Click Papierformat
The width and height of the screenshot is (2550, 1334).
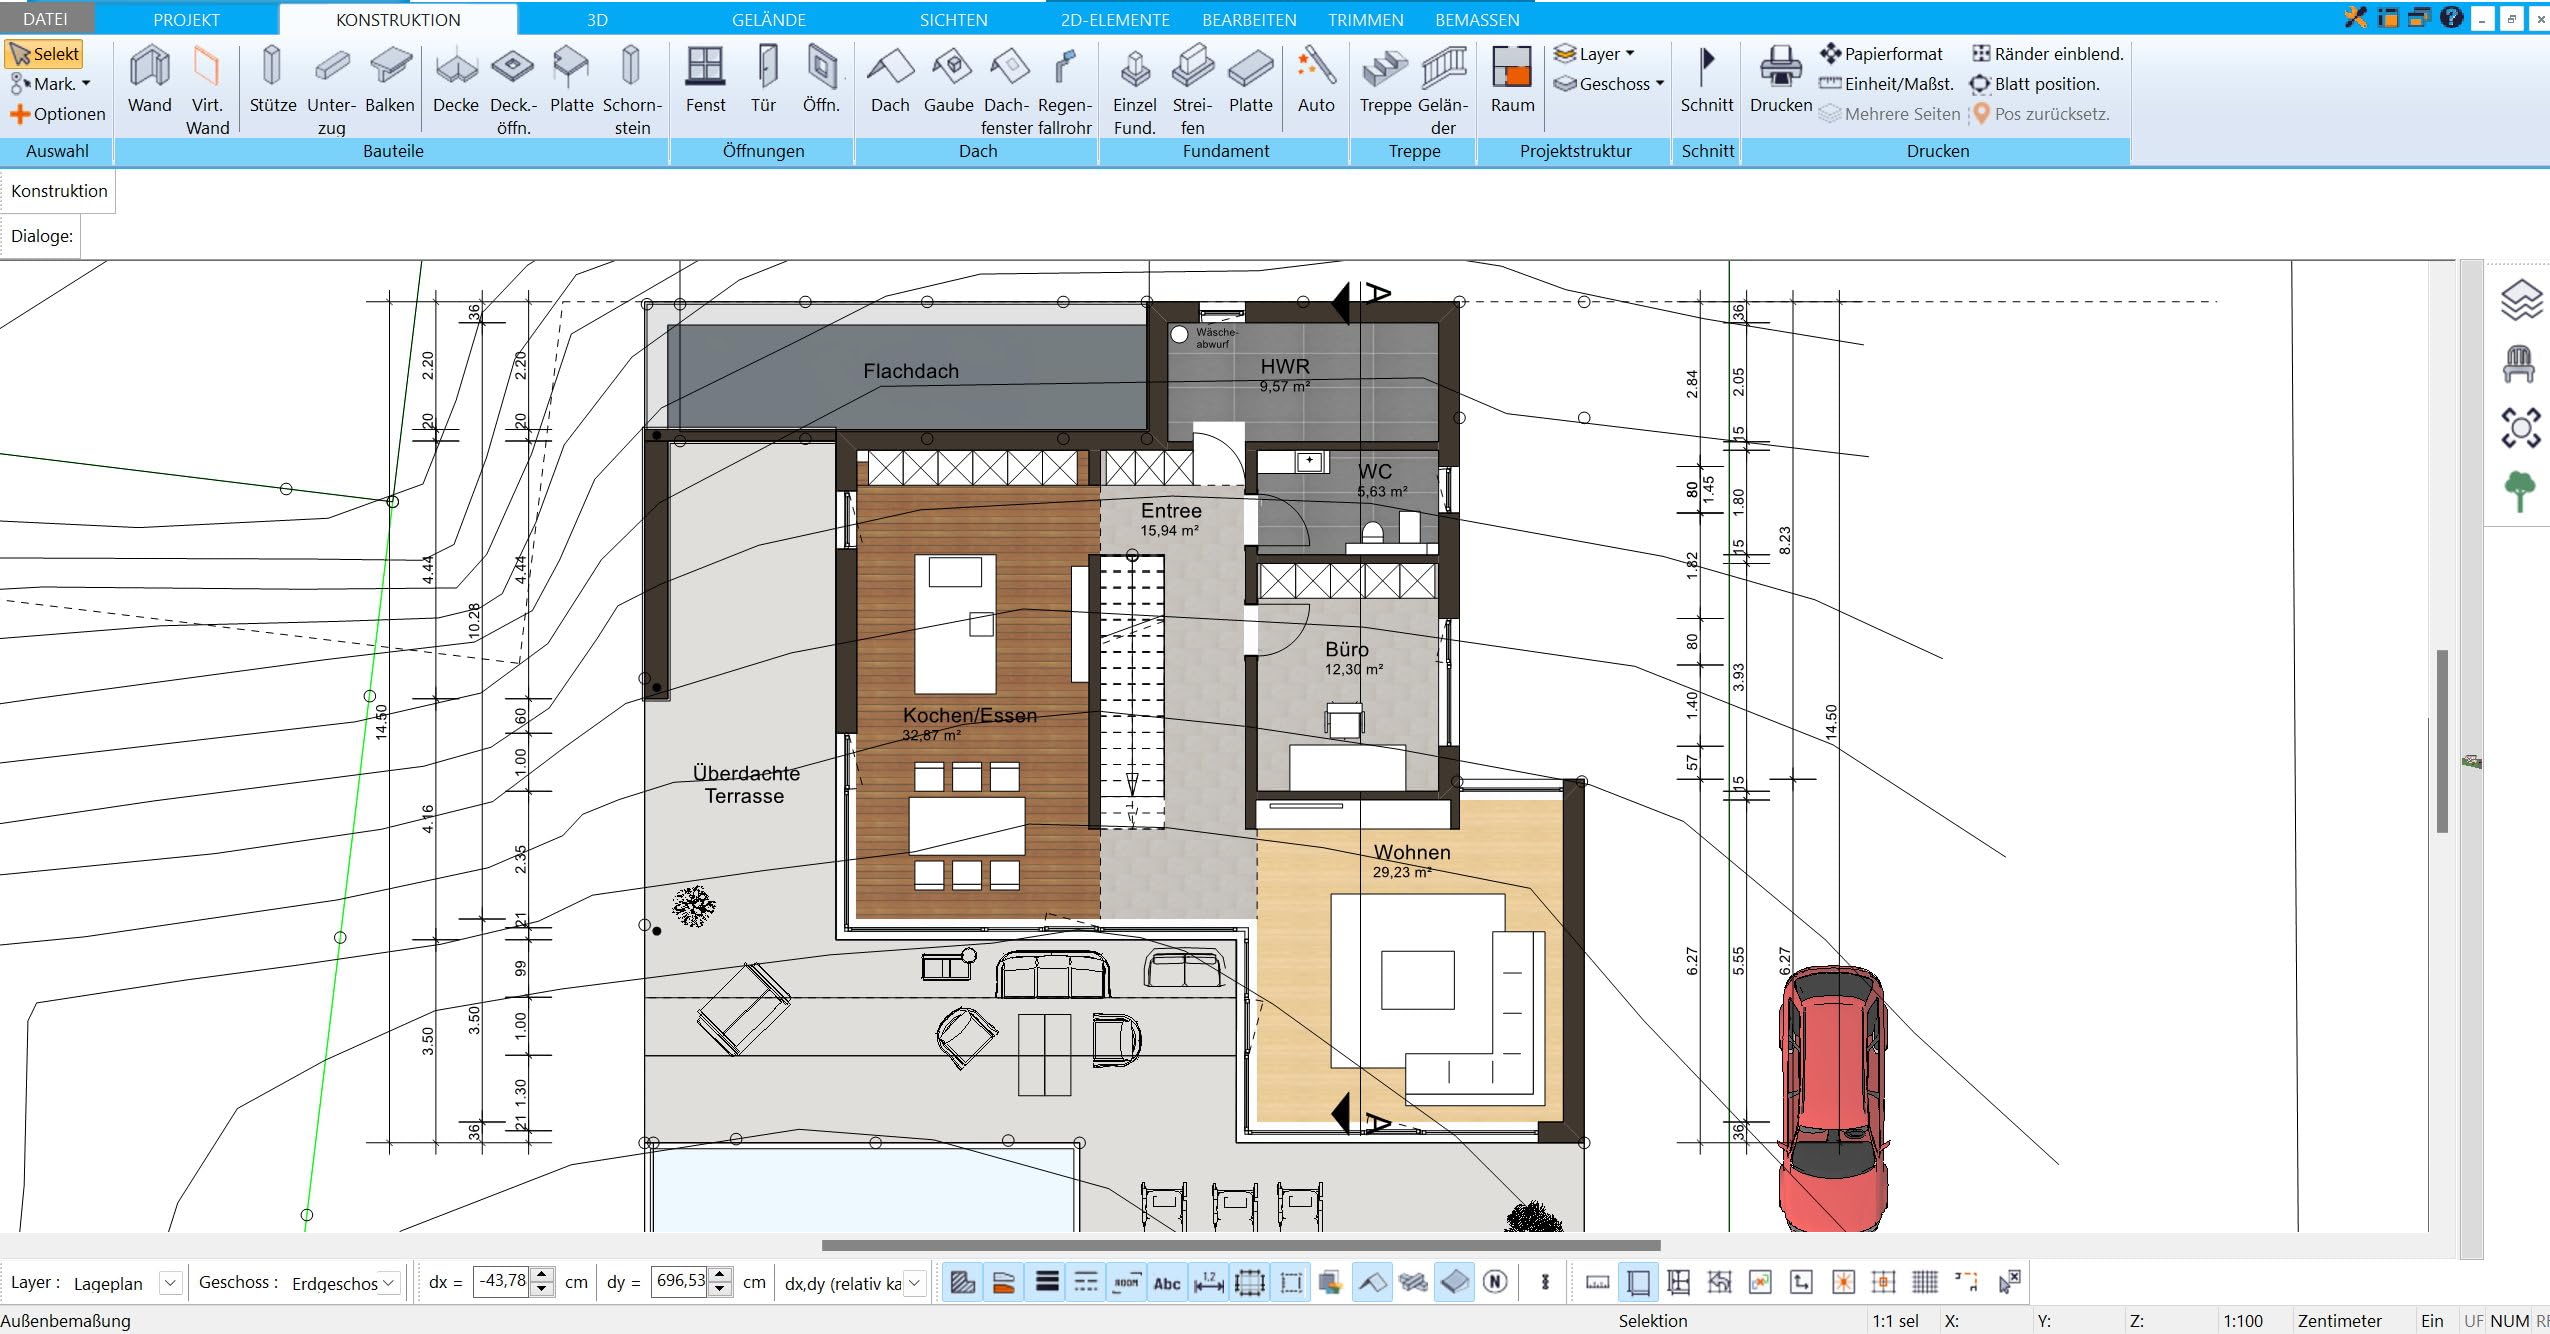(1882, 54)
